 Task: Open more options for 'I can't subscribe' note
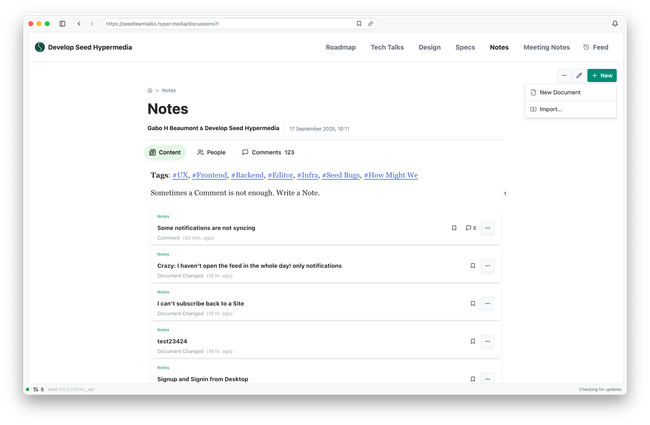tap(487, 304)
